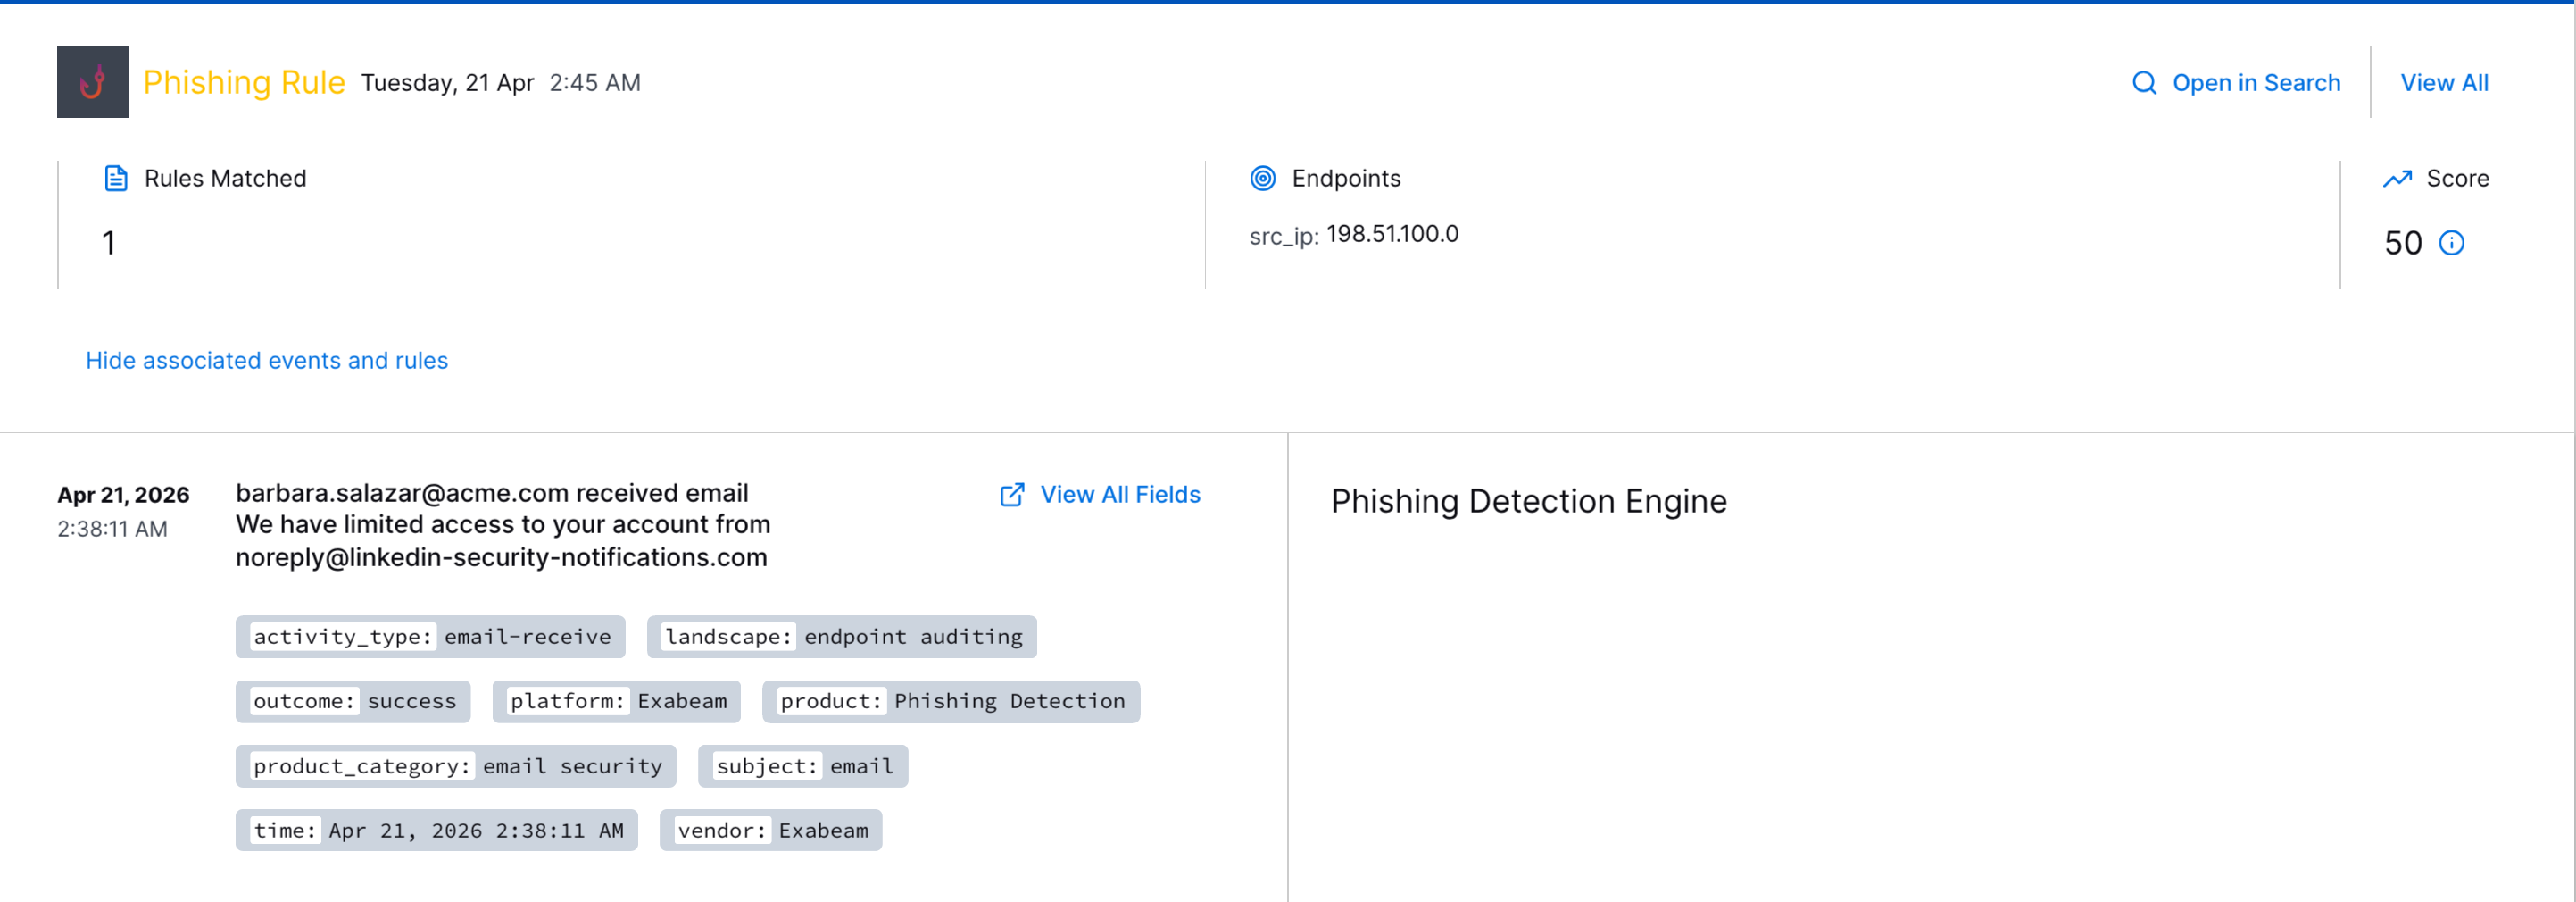Click the phishing hook rule icon
Viewport: 2576px width, 902px height.
(92, 82)
